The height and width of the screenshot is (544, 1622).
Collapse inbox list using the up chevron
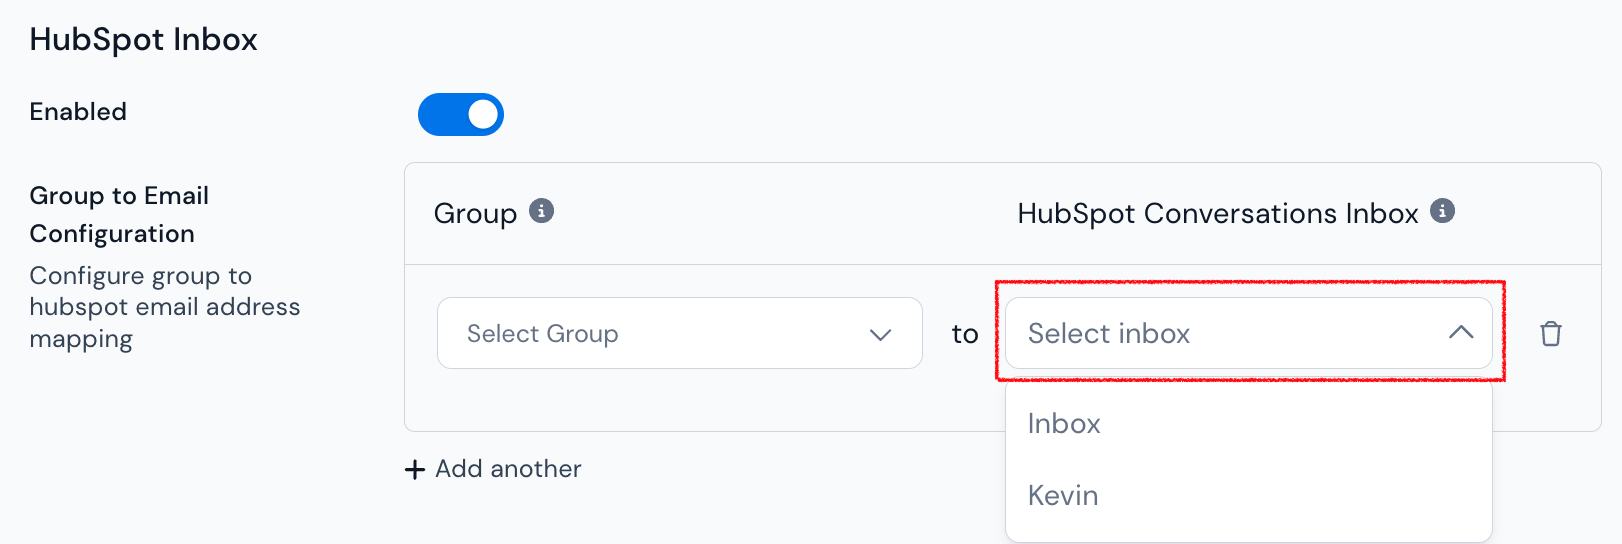[x=1461, y=333]
